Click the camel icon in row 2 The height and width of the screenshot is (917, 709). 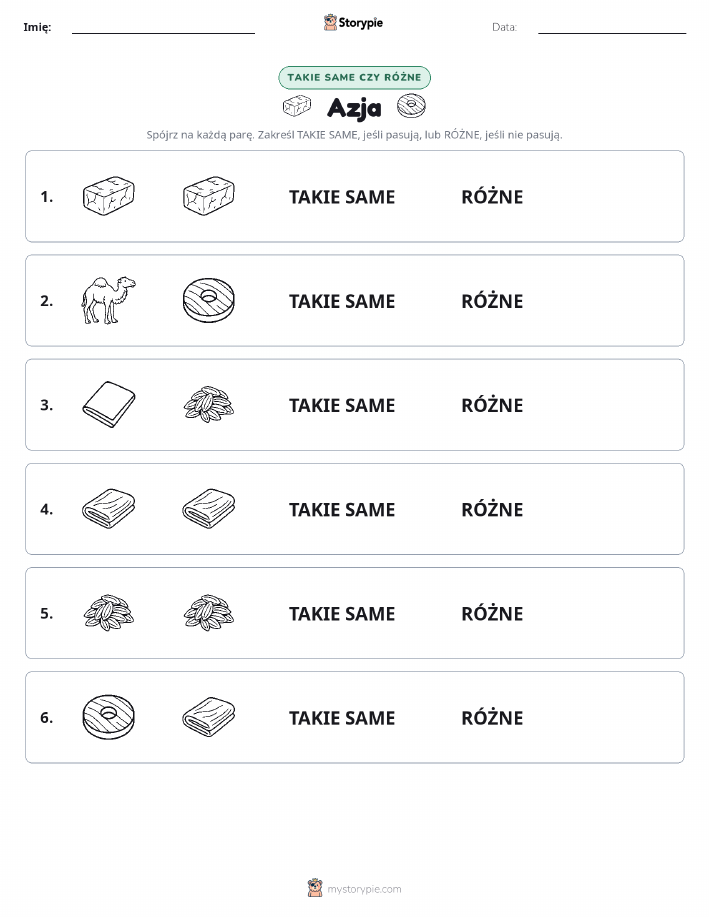(108, 301)
